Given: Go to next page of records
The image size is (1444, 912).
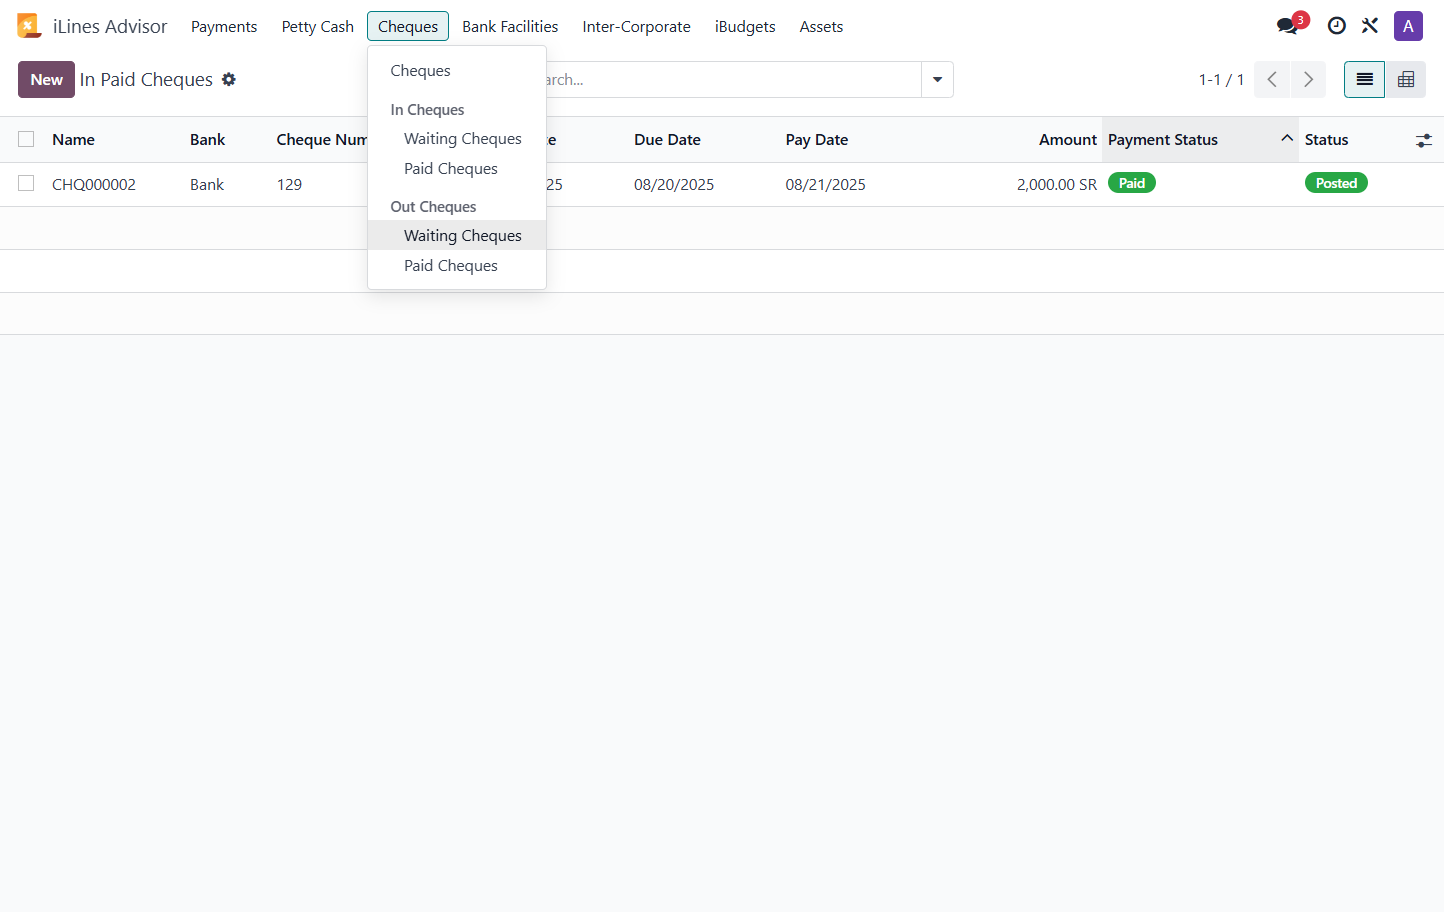Looking at the screenshot, I should (1308, 80).
